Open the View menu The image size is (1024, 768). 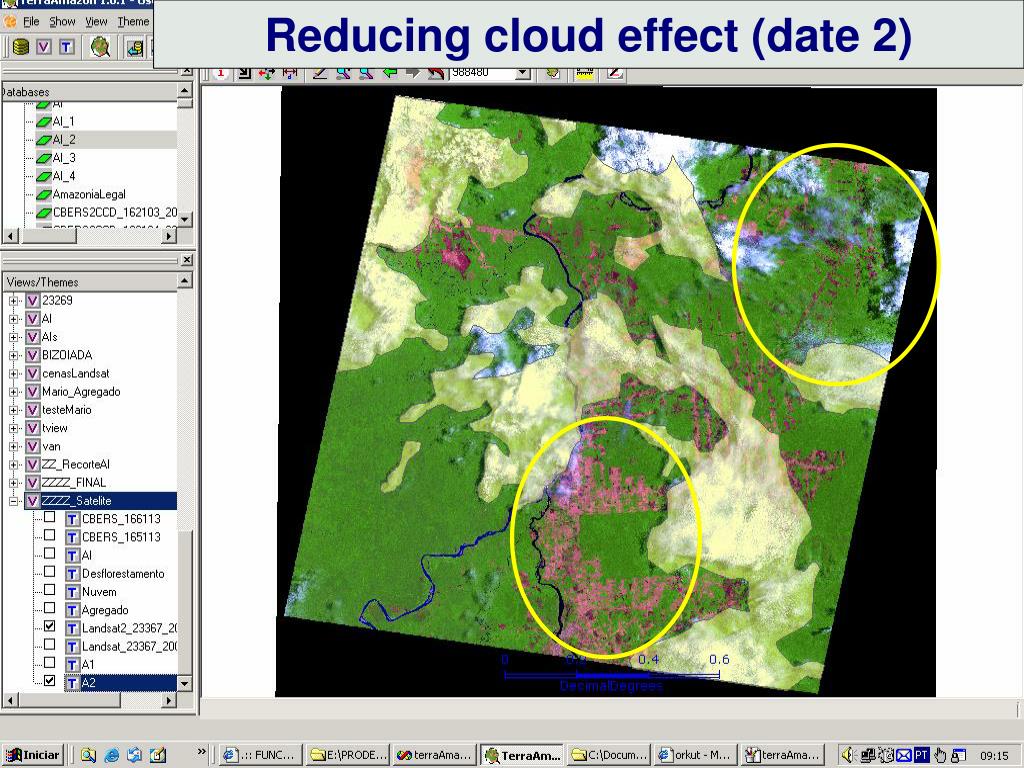(96, 22)
